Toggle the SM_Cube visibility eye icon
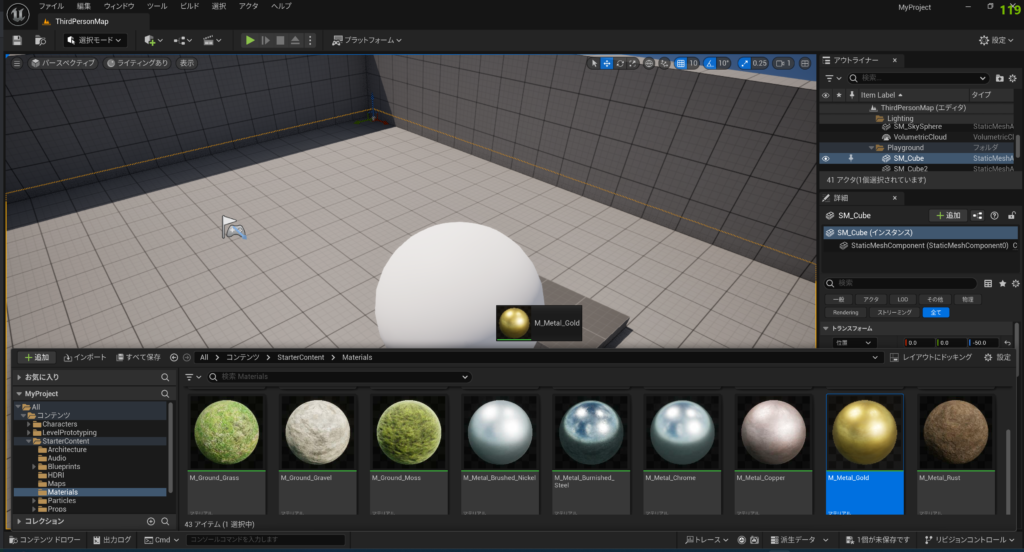The height and width of the screenshot is (552, 1024). click(x=826, y=158)
